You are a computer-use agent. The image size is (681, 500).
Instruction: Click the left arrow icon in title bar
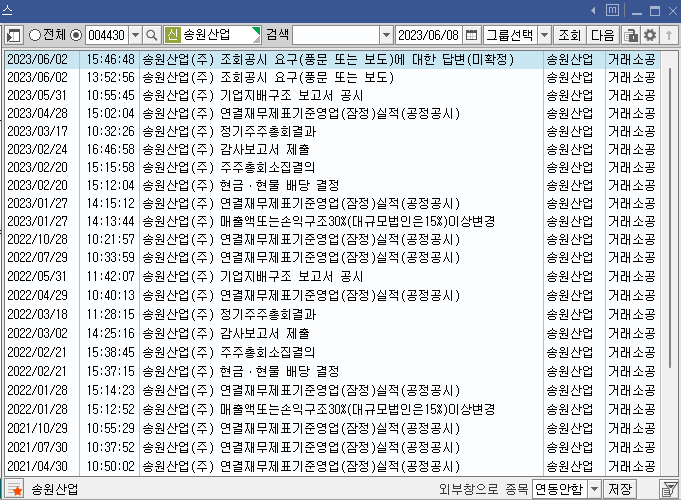(x=593, y=10)
